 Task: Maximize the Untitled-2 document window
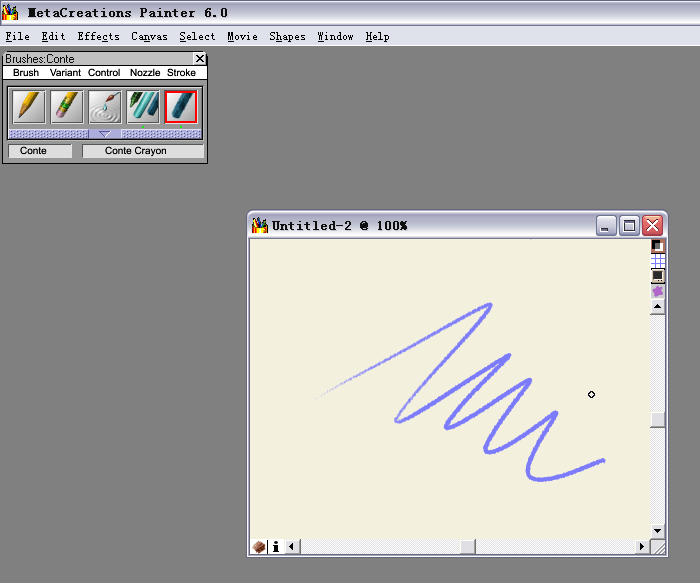tap(629, 225)
